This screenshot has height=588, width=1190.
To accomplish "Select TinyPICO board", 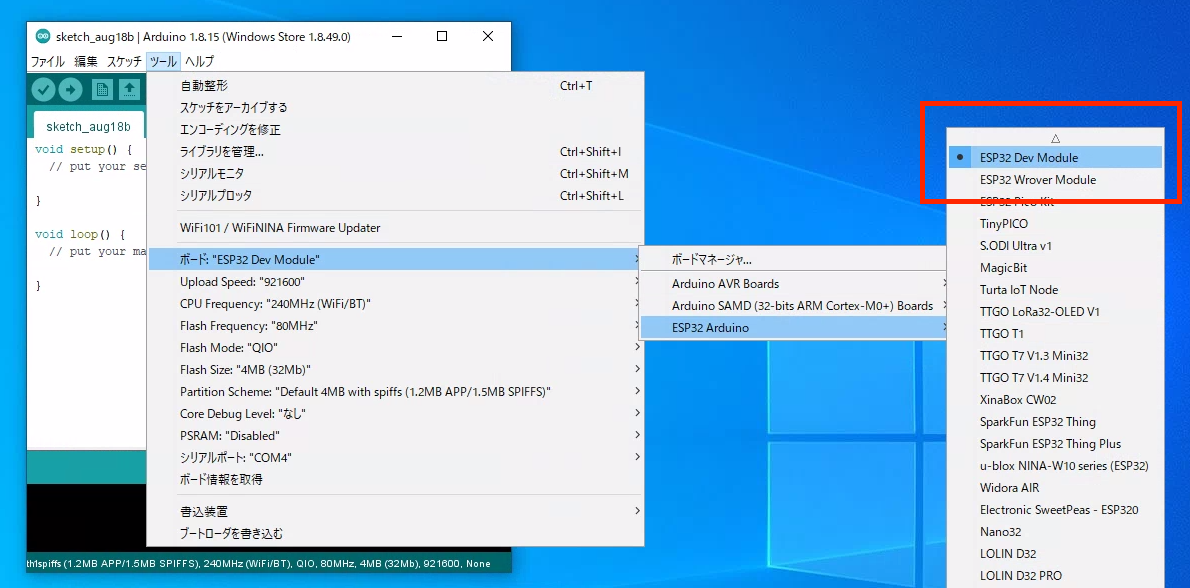I will (1055, 224).
